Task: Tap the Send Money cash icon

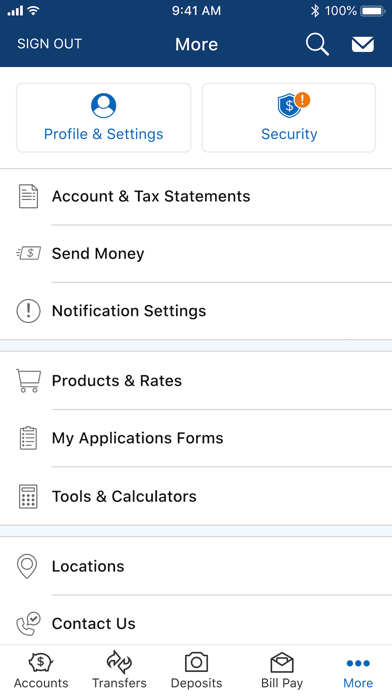Action: [28, 253]
